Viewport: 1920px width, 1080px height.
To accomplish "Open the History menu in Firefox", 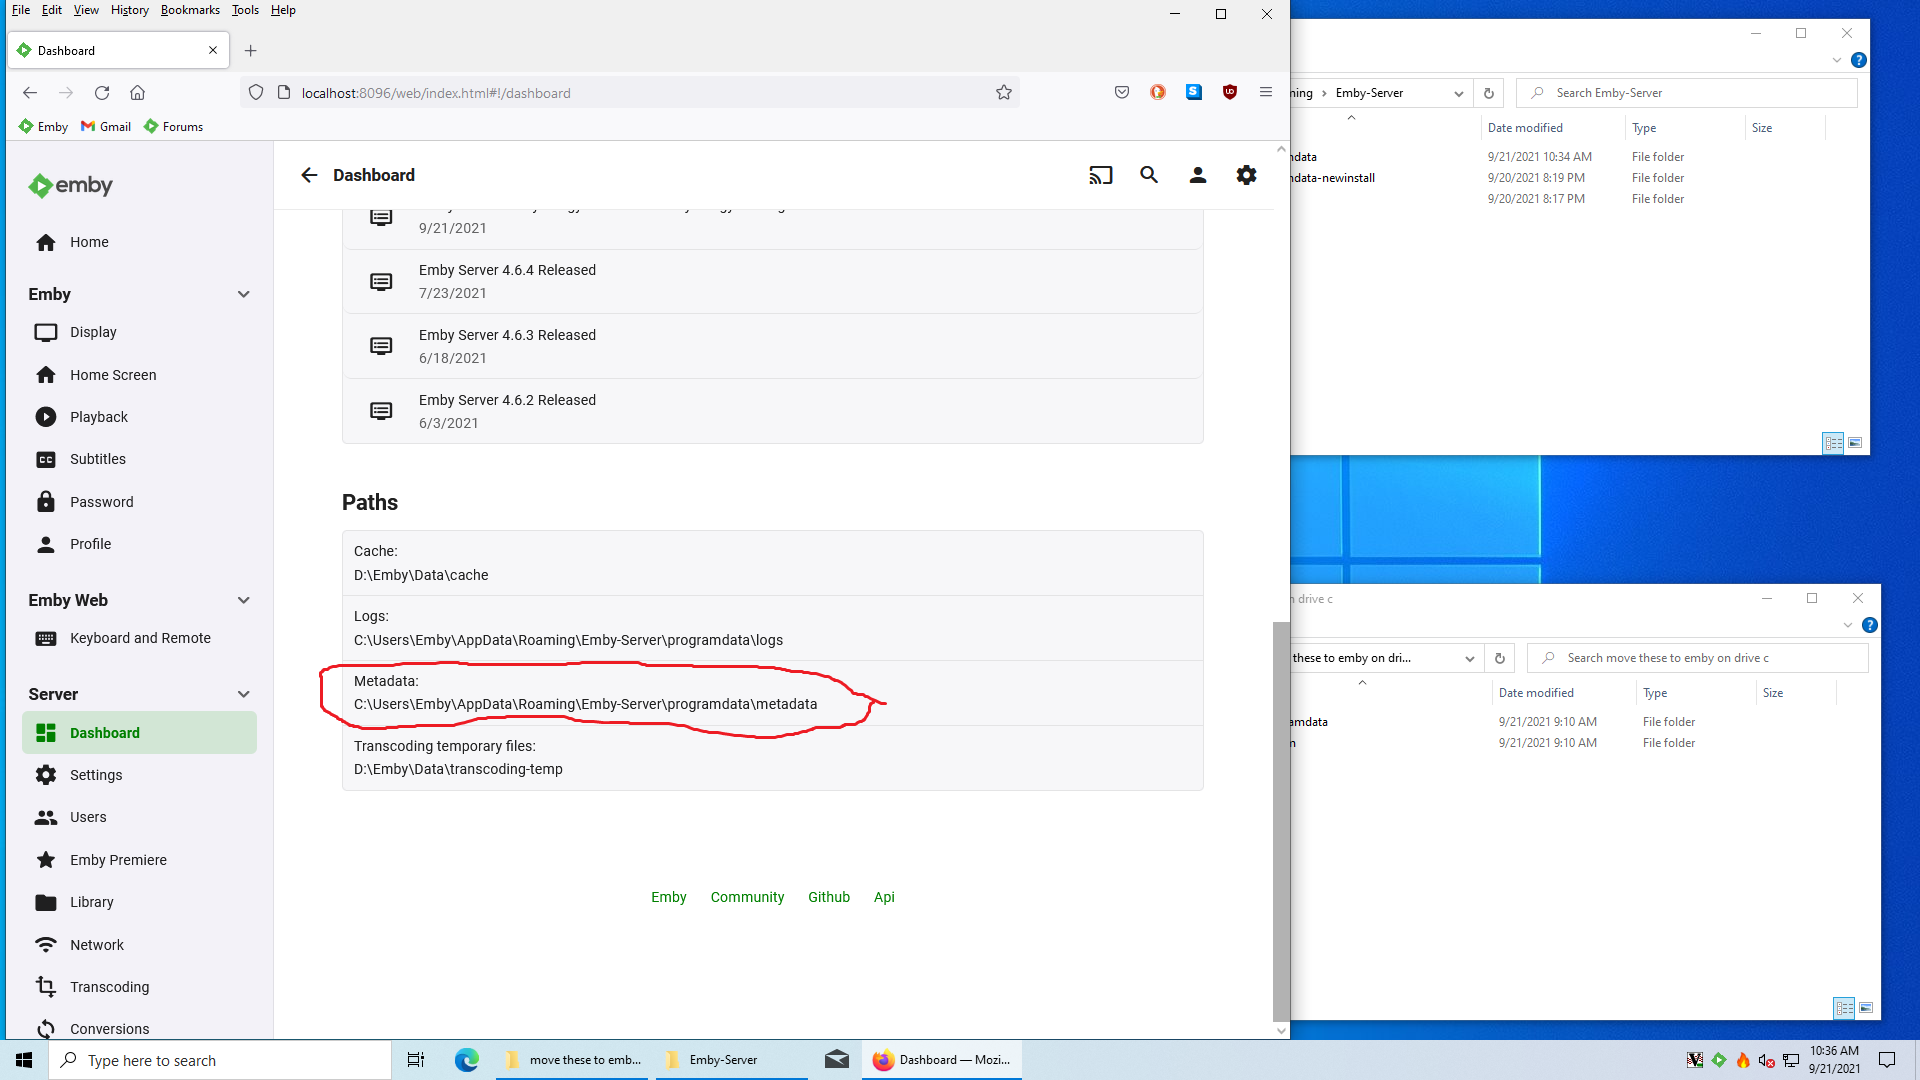I will [x=129, y=10].
